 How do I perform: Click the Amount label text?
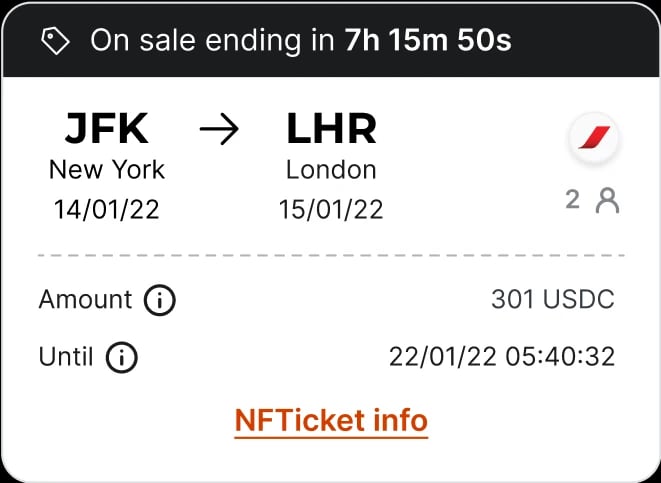(85, 299)
